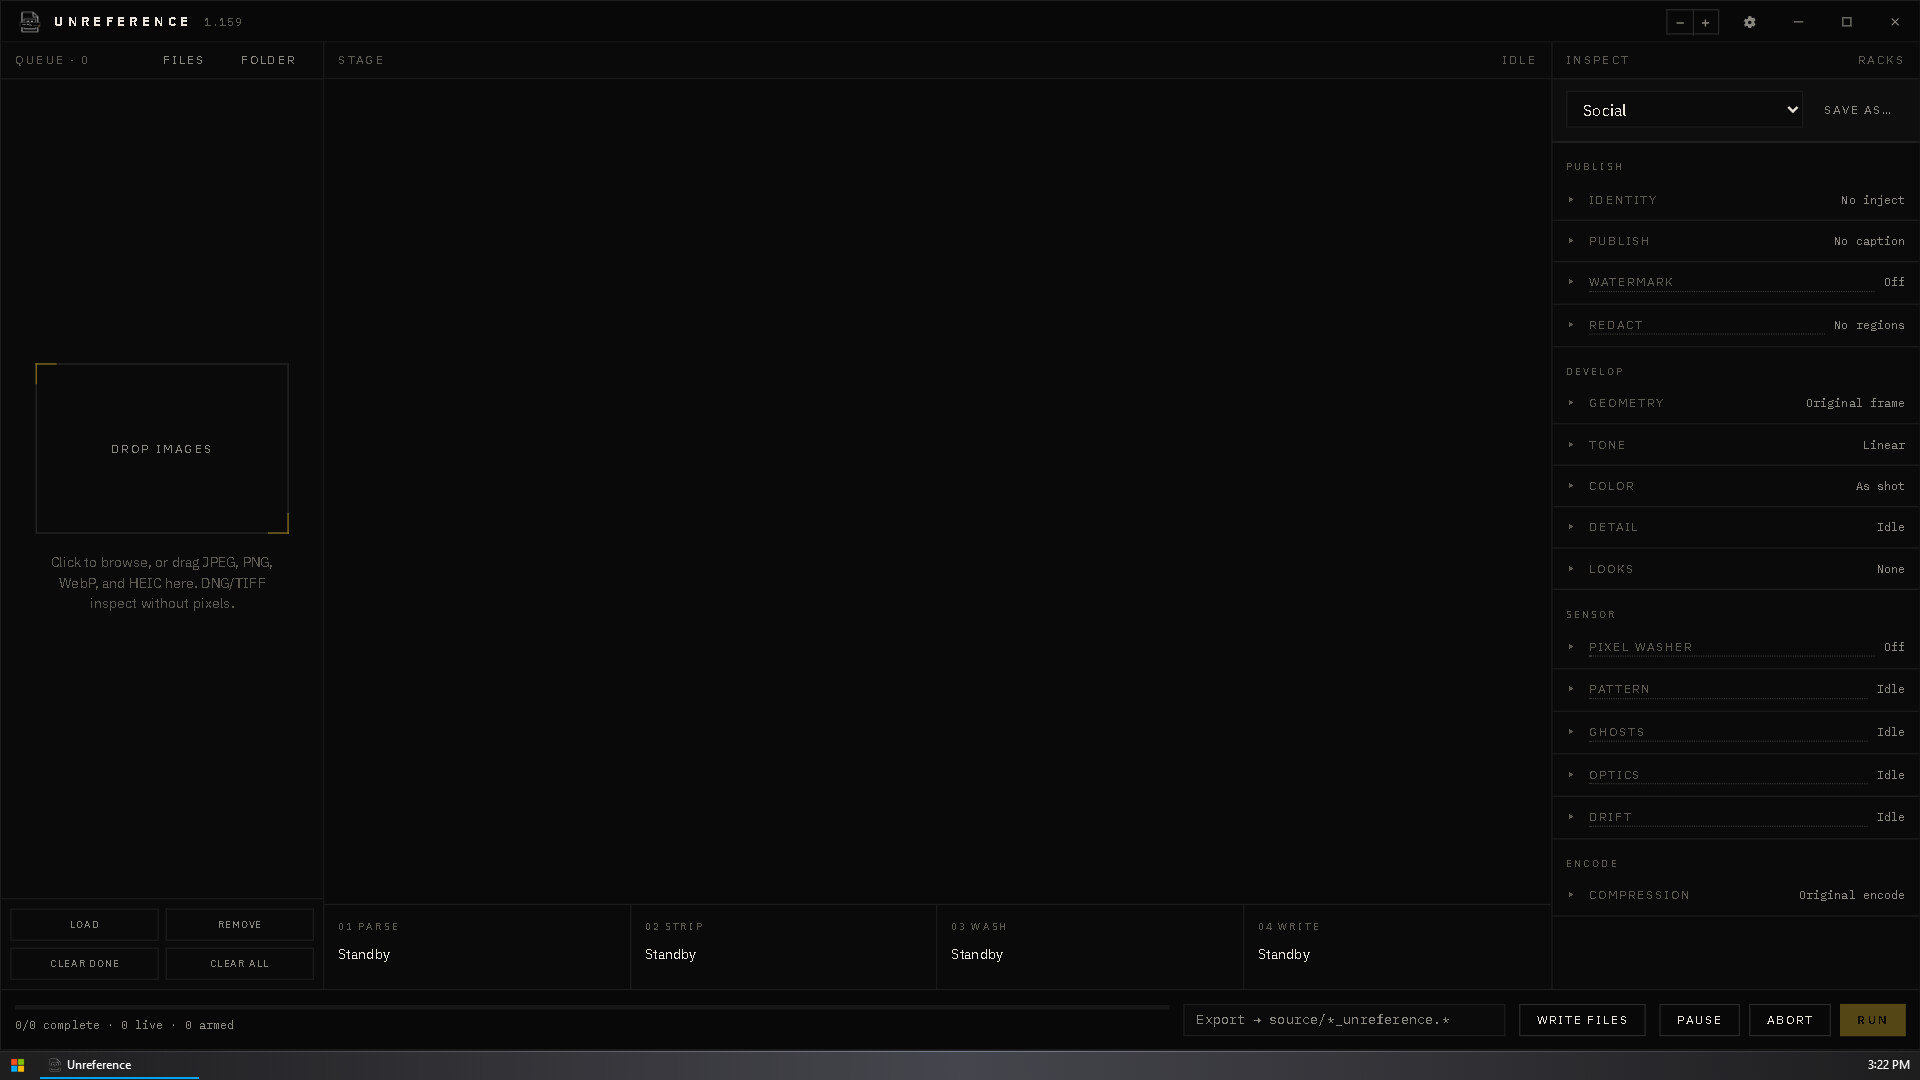
Task: Open the Windows Start menu
Action: 17,1065
